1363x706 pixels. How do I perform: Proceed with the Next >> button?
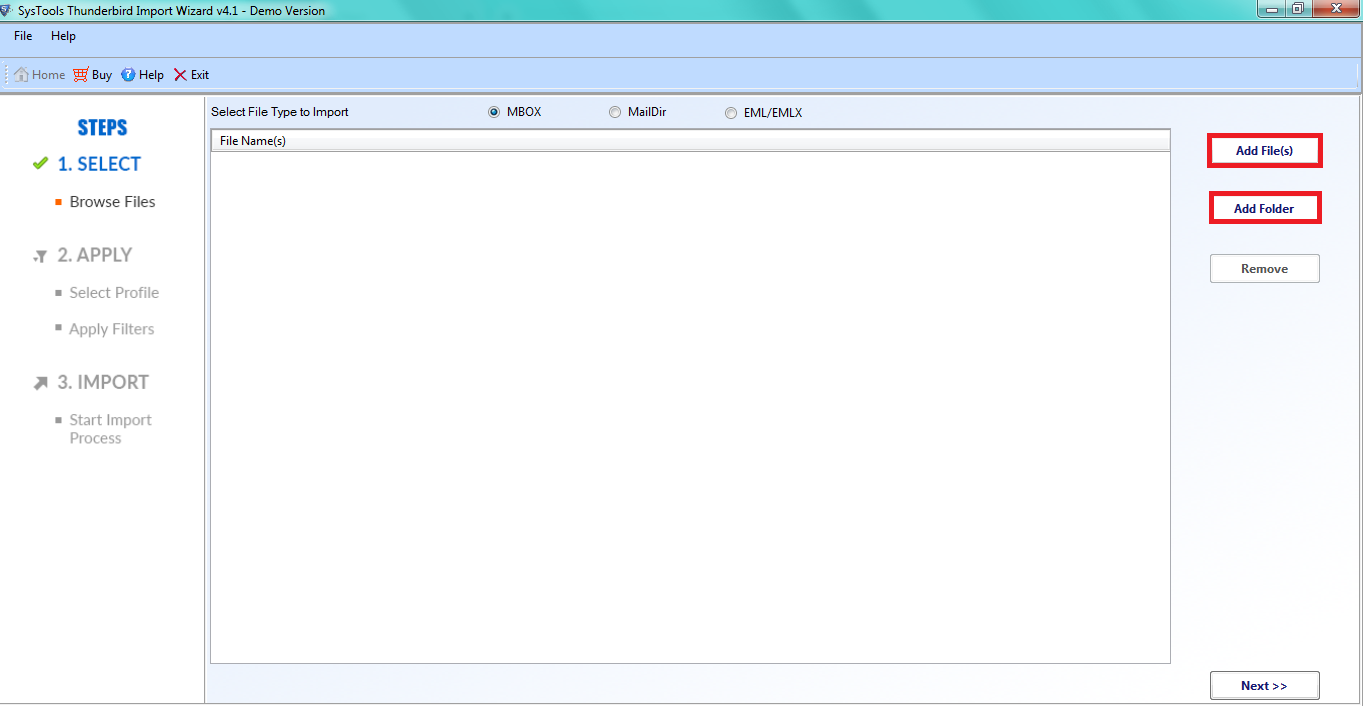[x=1264, y=686]
